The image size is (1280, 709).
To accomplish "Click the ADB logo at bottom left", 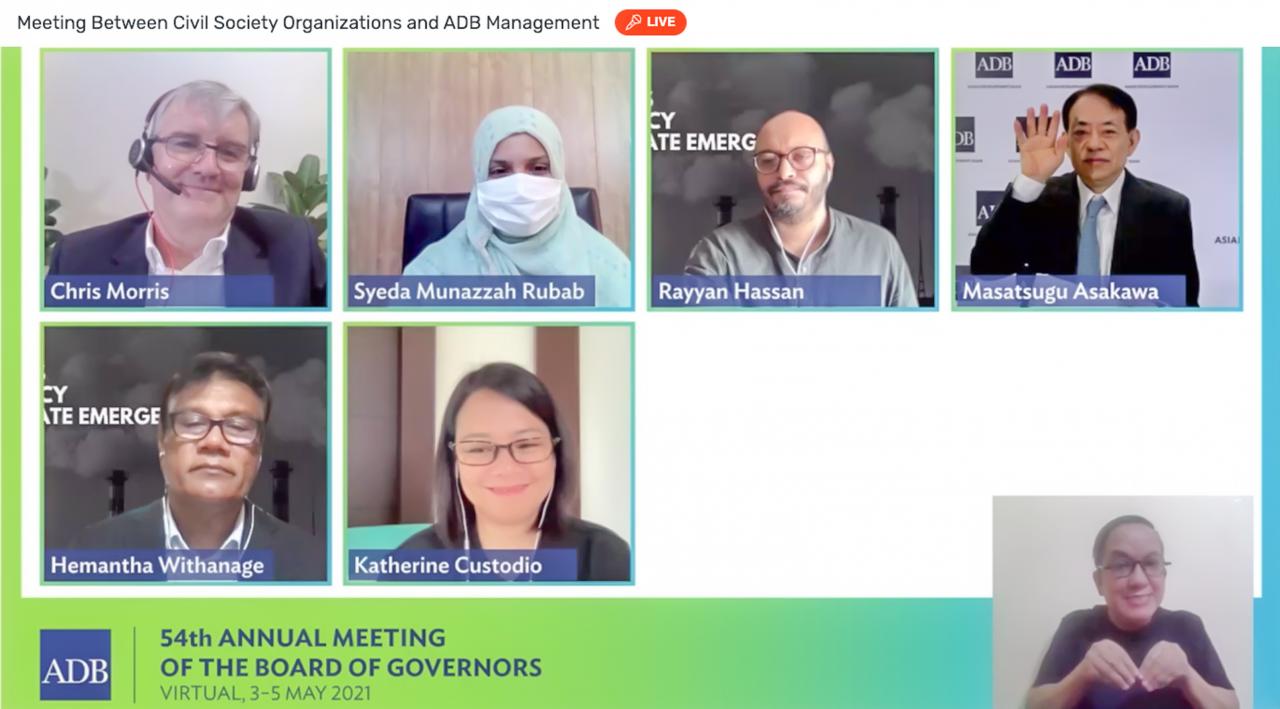I will [75, 665].
